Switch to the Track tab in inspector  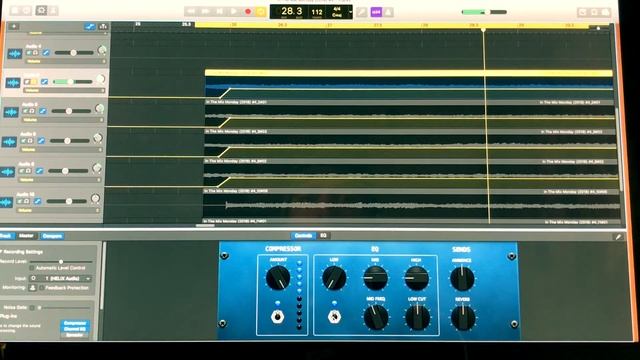click(6, 236)
